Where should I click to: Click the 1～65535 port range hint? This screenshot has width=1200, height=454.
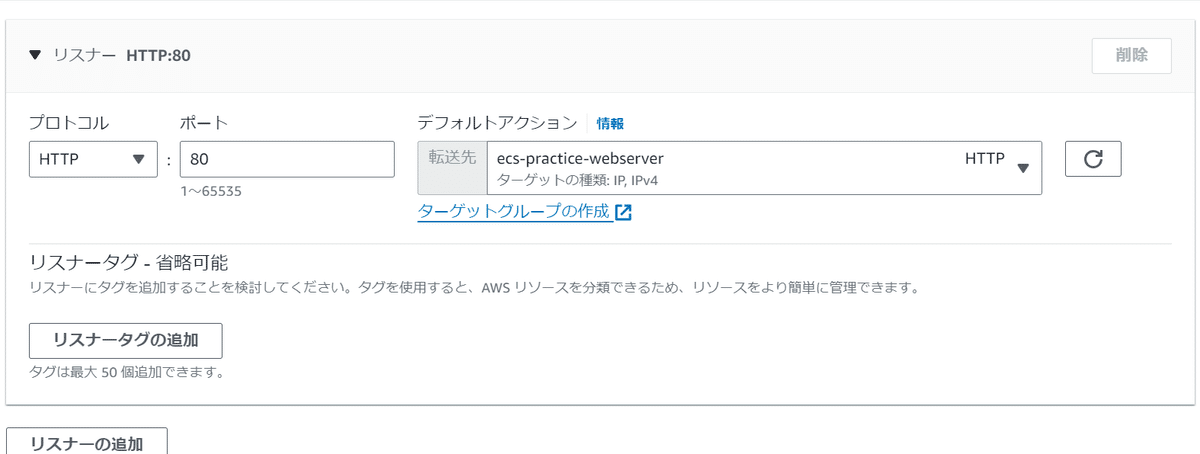click(x=210, y=190)
